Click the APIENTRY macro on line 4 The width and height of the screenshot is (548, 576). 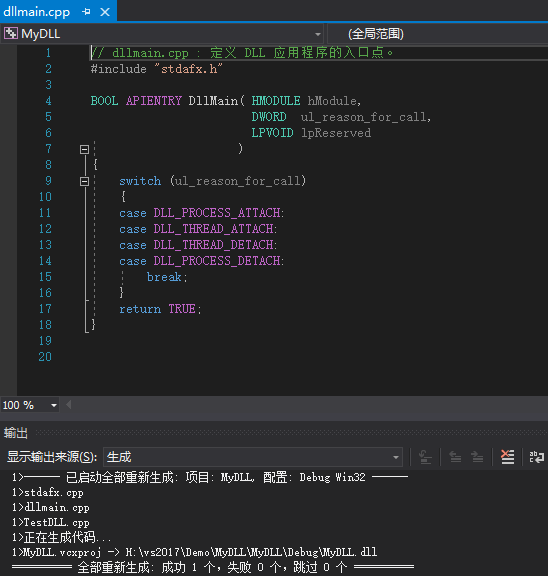tap(154, 101)
